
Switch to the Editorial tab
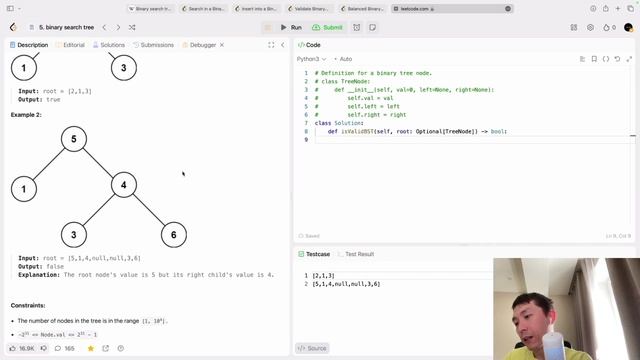70,45
